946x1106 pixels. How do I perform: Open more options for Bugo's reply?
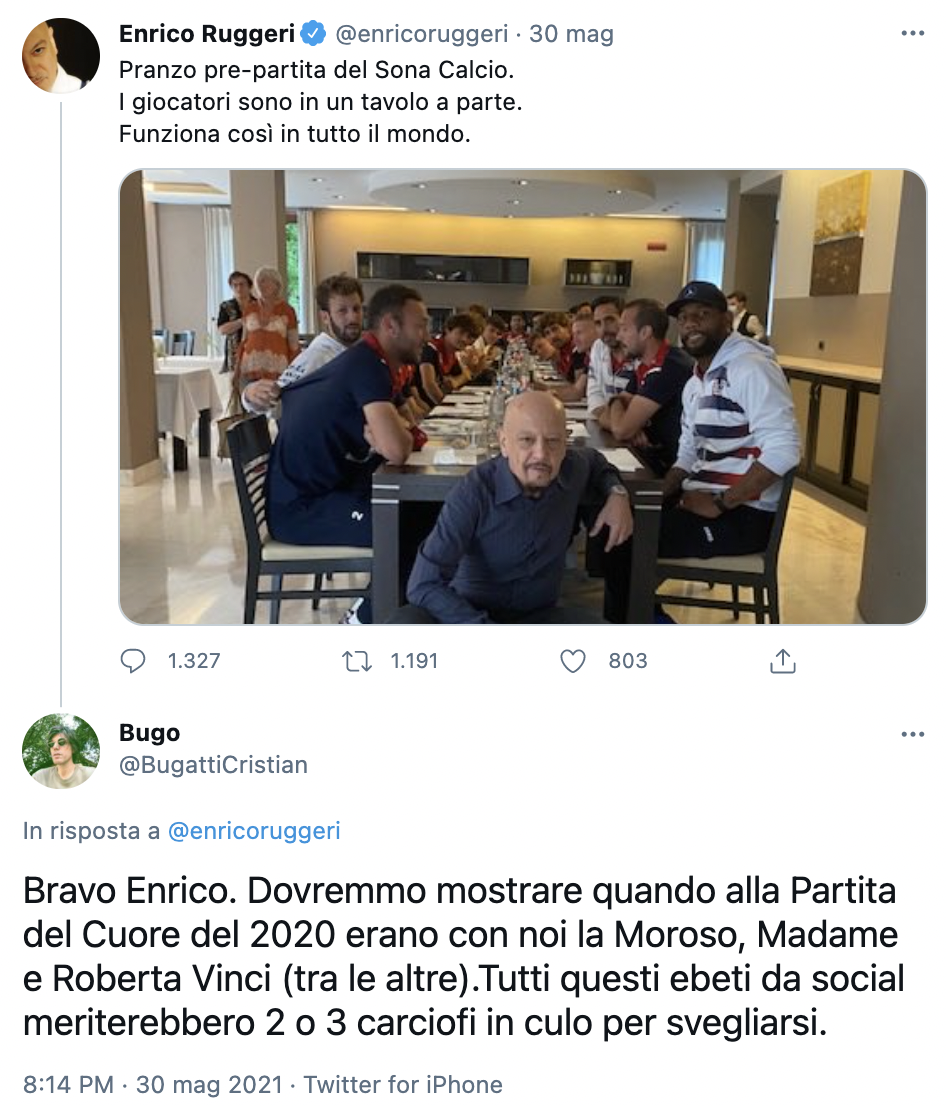point(912,734)
